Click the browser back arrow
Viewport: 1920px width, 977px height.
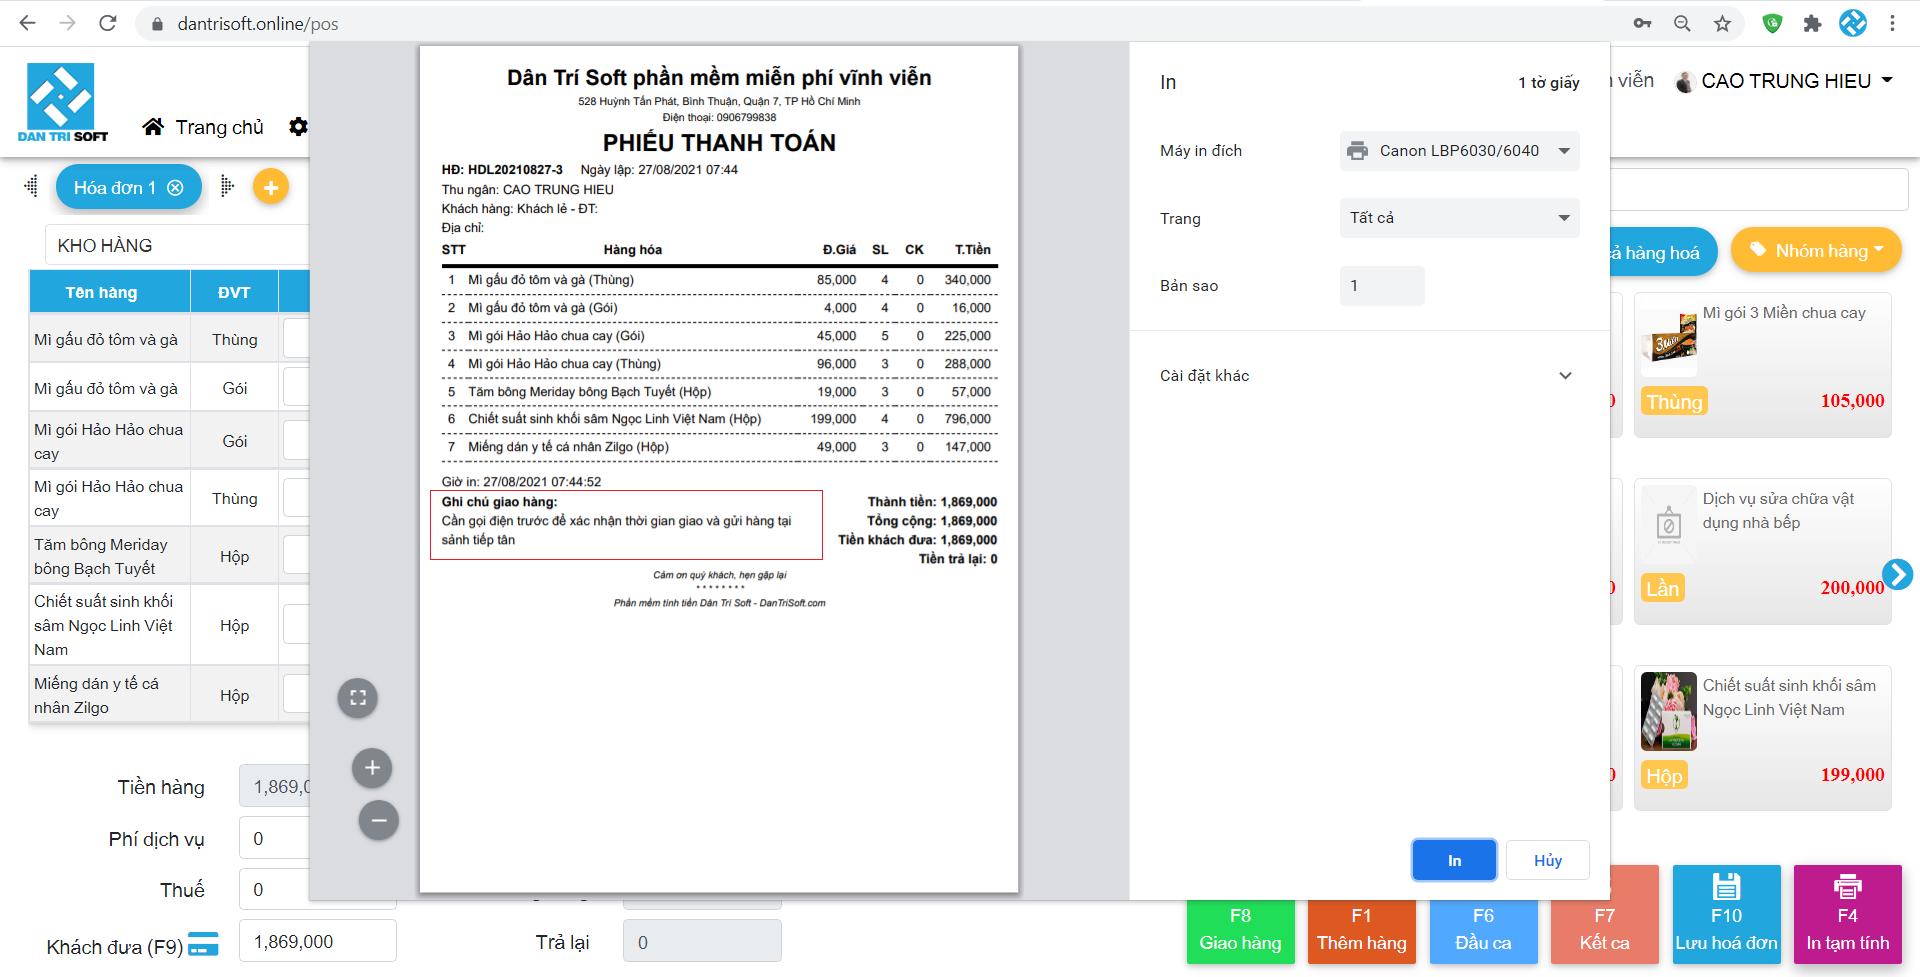pos(27,23)
